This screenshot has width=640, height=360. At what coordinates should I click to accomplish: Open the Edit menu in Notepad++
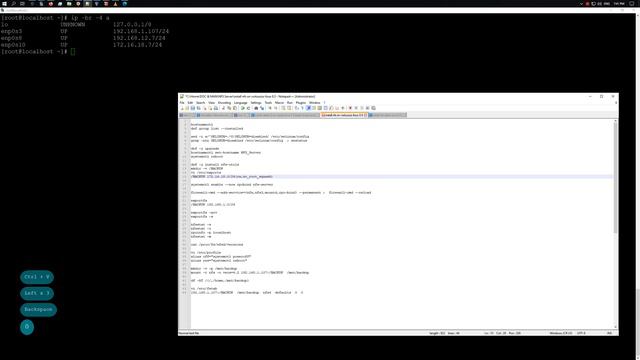pos(190,103)
